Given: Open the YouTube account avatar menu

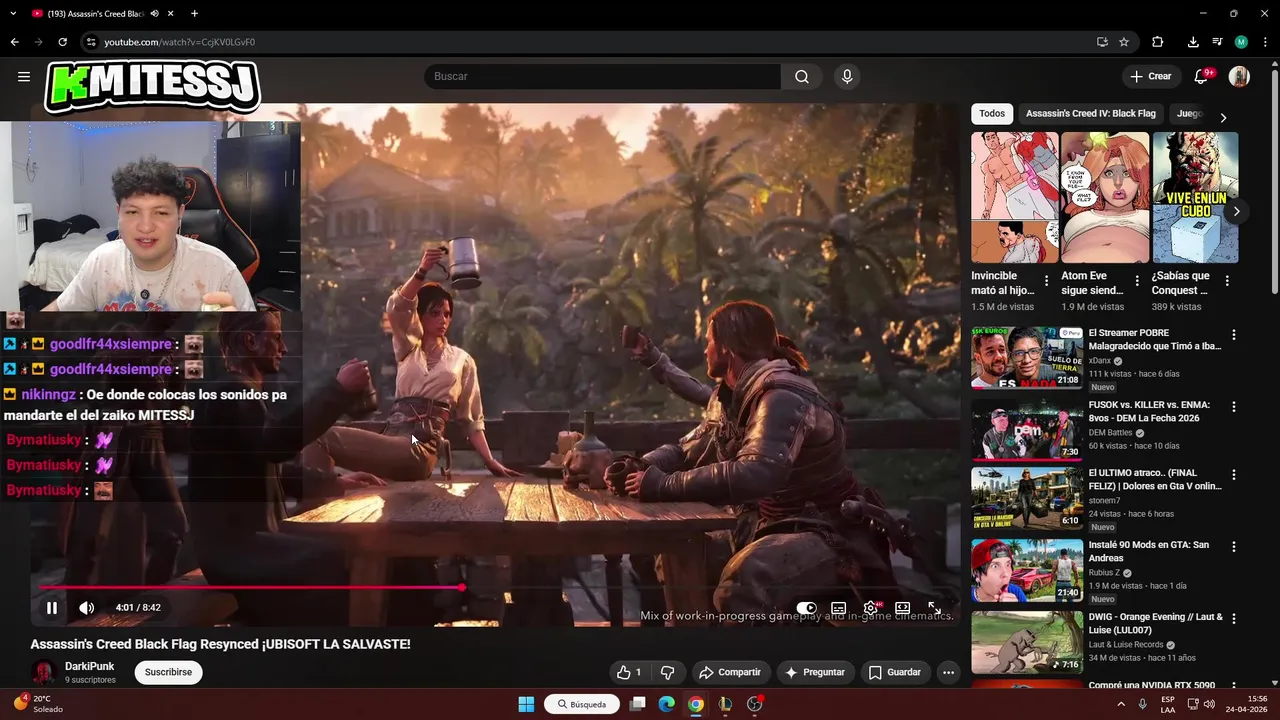Looking at the screenshot, I should tap(1239, 76).
